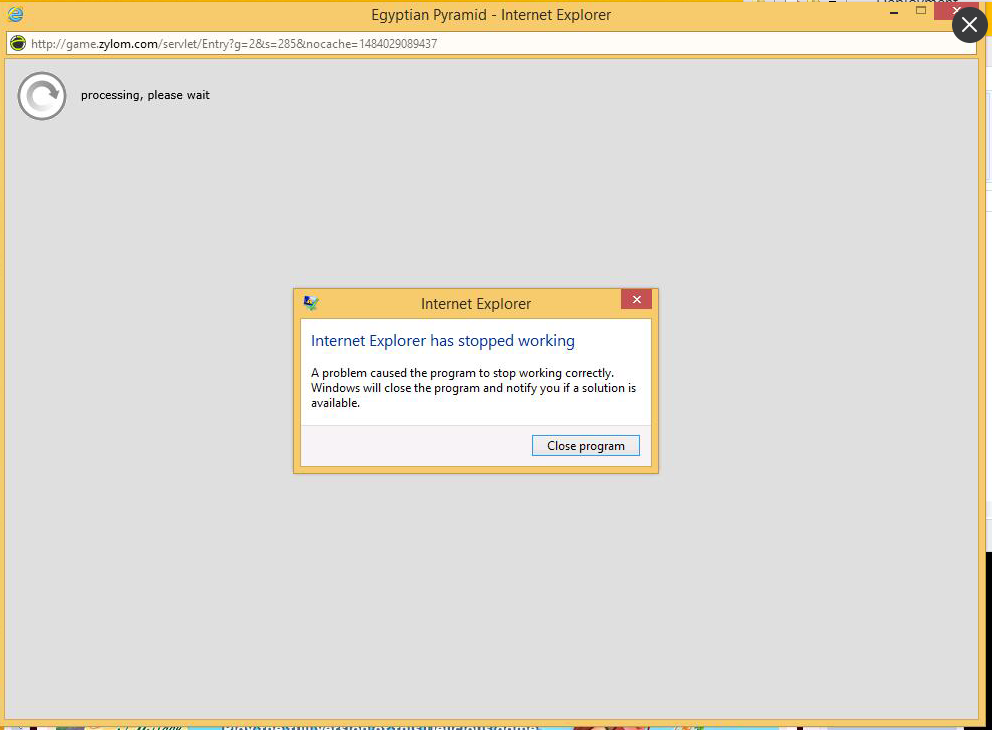The height and width of the screenshot is (730, 992).
Task: Click the circular loading spinner icon
Action: (x=42, y=96)
